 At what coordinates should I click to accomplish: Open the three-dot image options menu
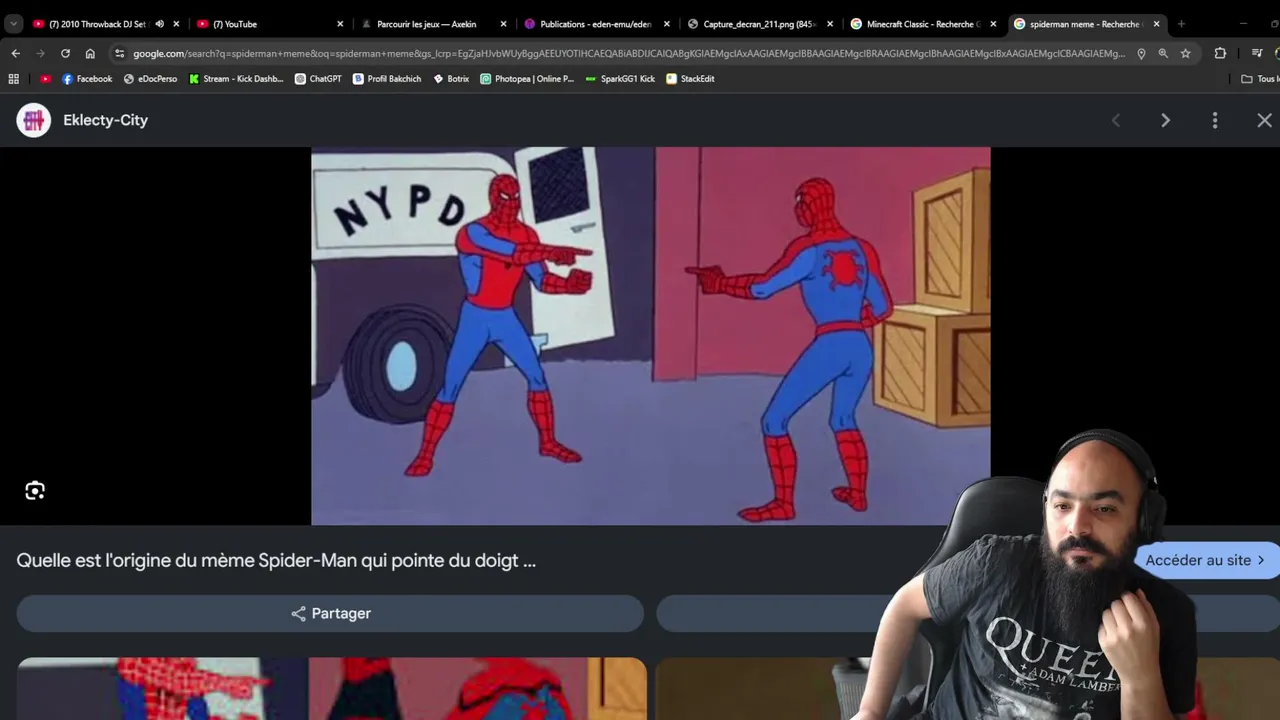click(1215, 120)
